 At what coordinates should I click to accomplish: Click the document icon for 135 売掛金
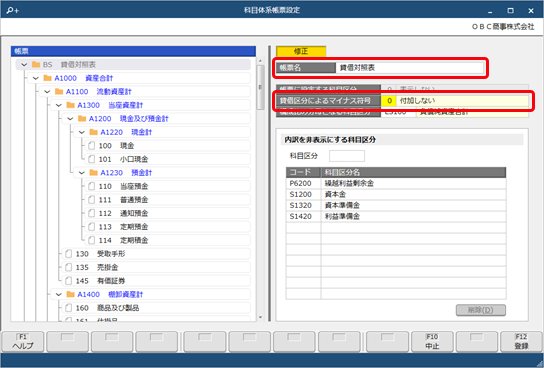click(69, 267)
